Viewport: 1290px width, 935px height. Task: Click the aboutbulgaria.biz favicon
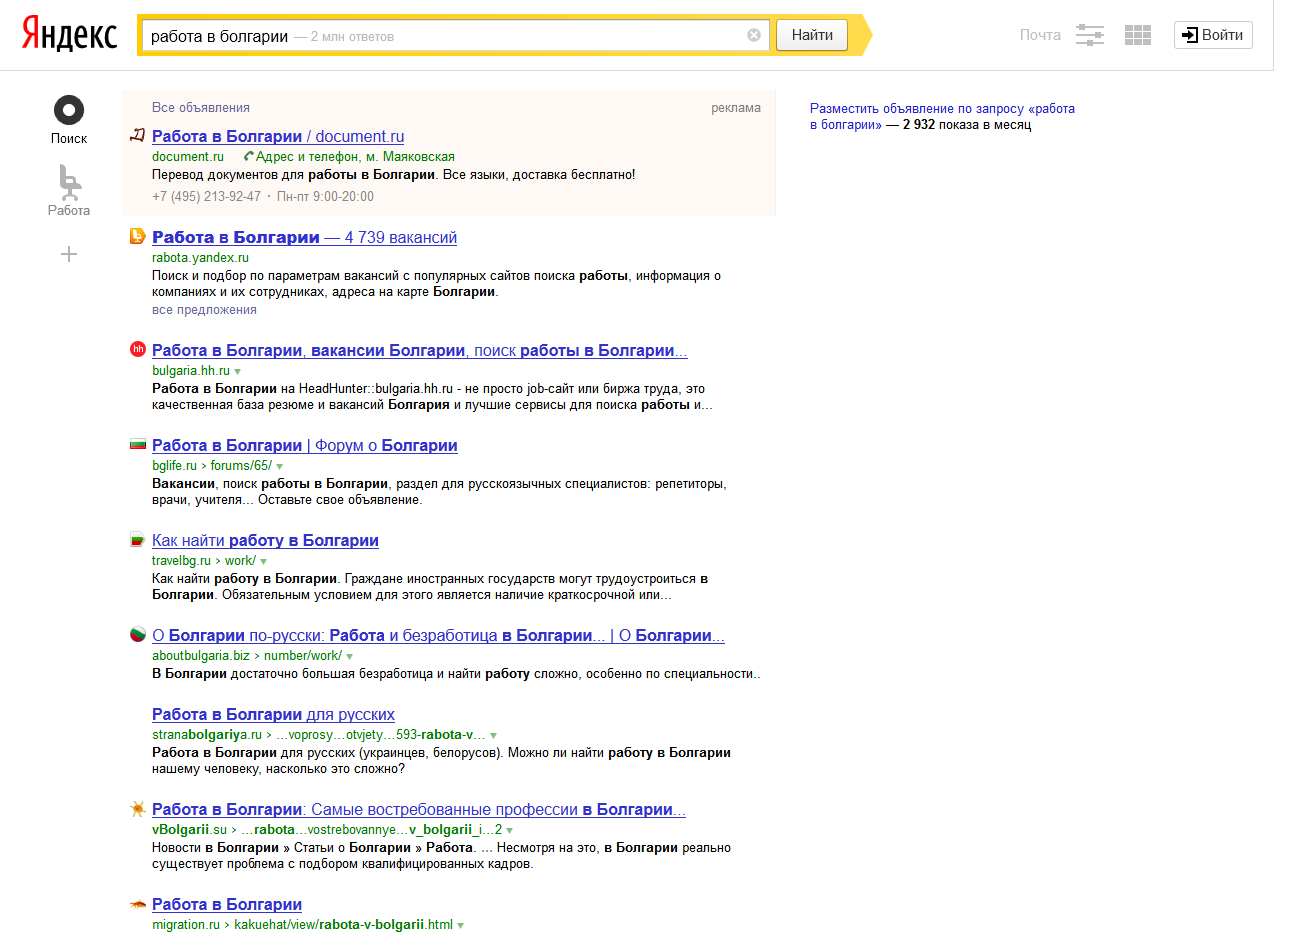coord(138,634)
